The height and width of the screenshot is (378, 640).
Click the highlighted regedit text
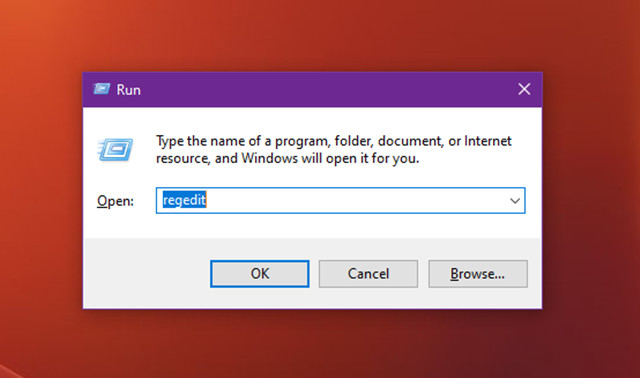184,200
